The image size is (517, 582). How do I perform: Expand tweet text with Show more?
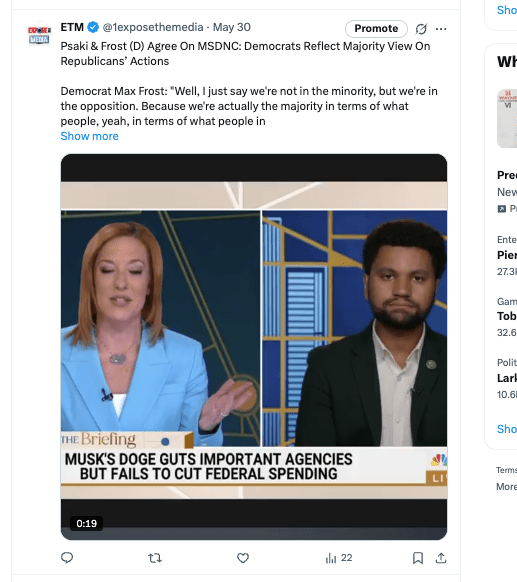[x=89, y=136]
